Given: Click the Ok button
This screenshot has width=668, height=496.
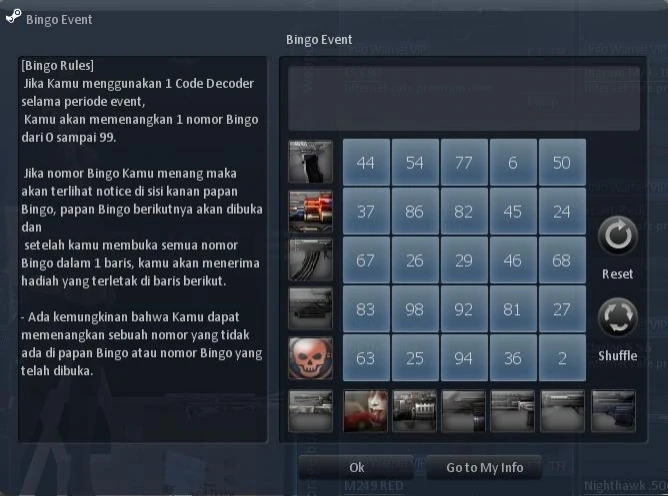Looking at the screenshot, I should [x=357, y=467].
